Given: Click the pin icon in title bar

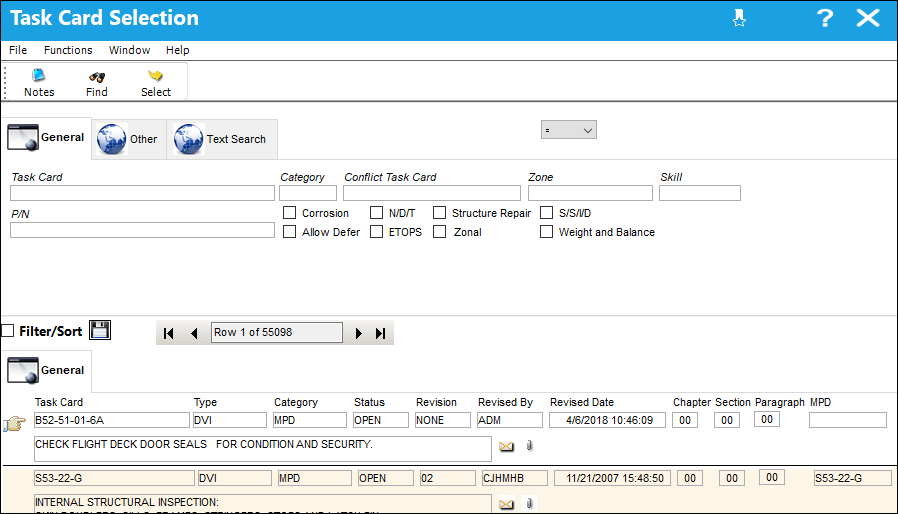Looking at the screenshot, I should 739,18.
